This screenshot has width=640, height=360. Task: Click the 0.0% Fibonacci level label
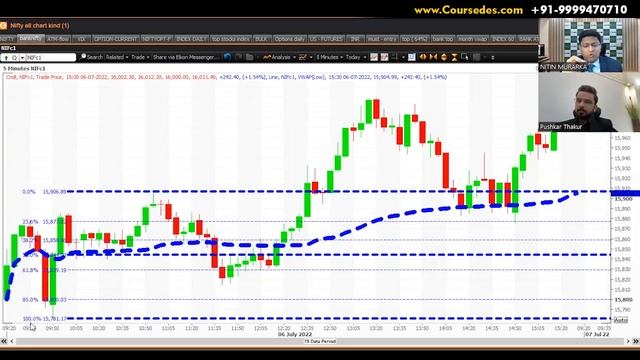pyautogui.click(x=29, y=191)
